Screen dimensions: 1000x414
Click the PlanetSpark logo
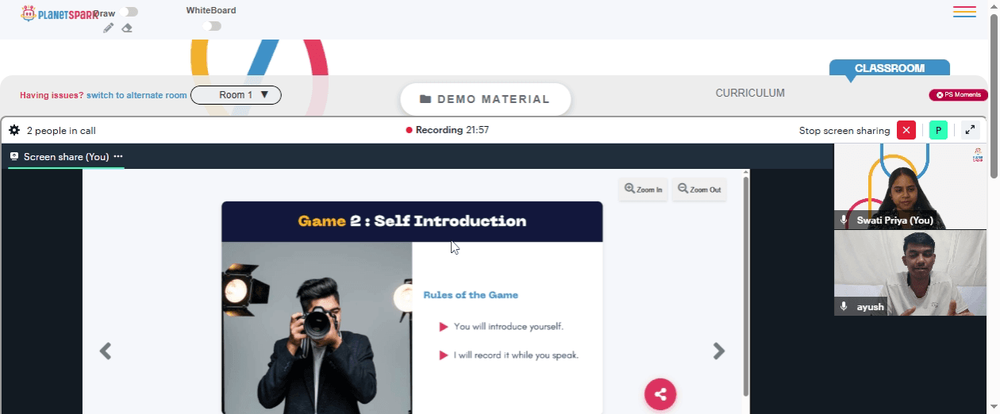pyautogui.click(x=59, y=13)
